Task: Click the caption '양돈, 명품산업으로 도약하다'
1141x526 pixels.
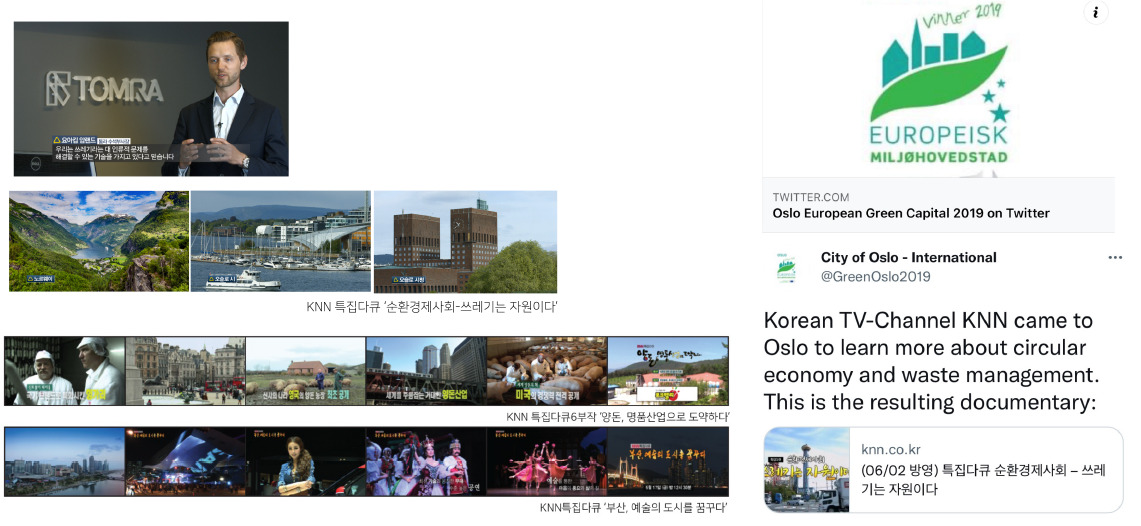Action: tap(664, 417)
